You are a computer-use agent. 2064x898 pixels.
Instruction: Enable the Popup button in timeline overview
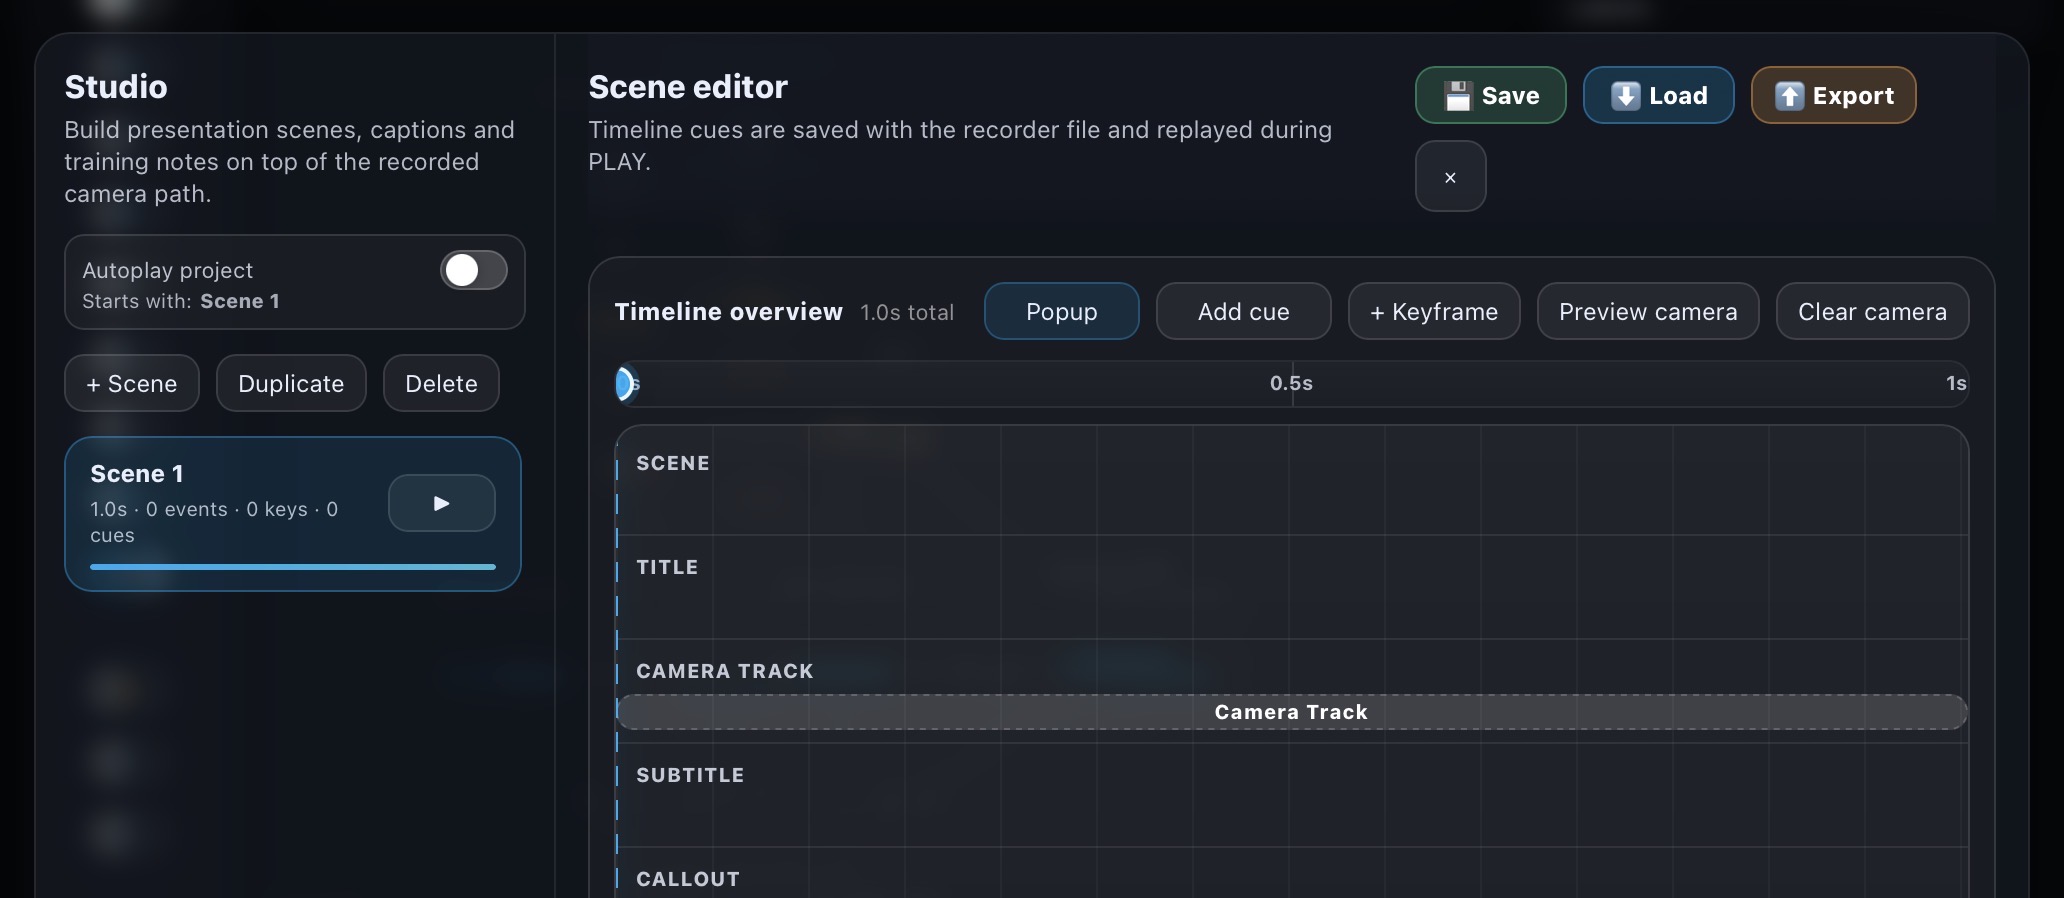coord(1061,311)
